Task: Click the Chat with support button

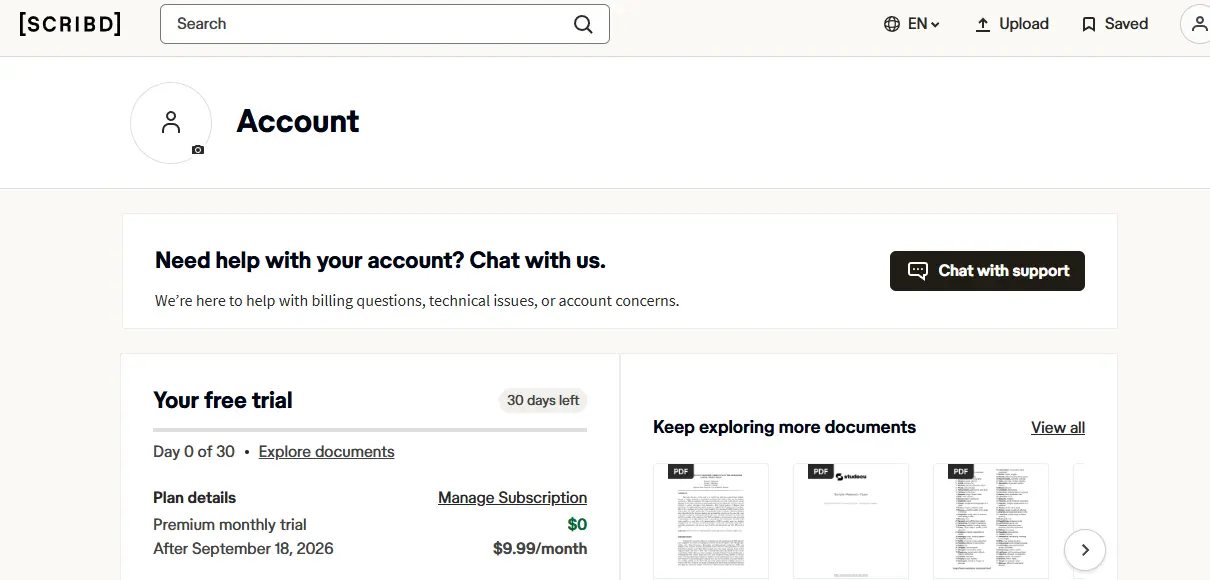Action: pyautogui.click(x=987, y=271)
